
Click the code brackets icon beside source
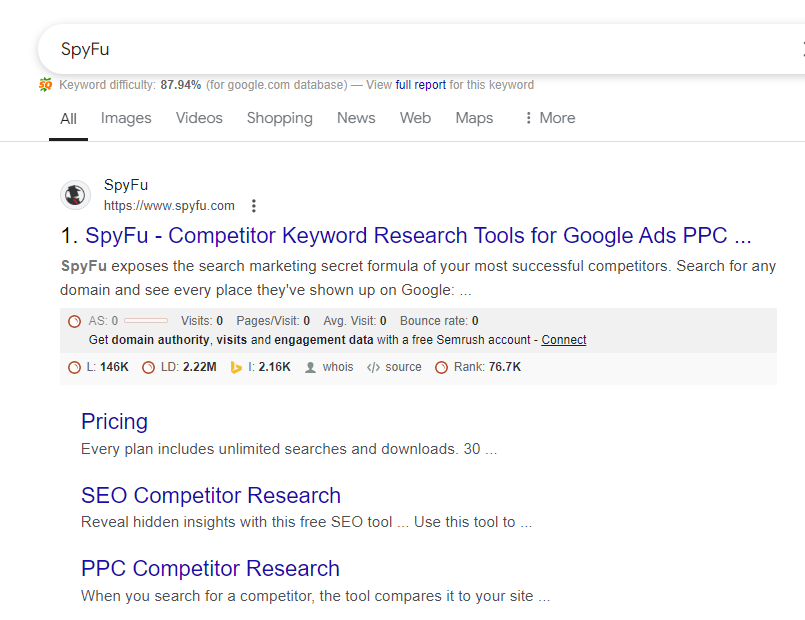[x=373, y=367]
